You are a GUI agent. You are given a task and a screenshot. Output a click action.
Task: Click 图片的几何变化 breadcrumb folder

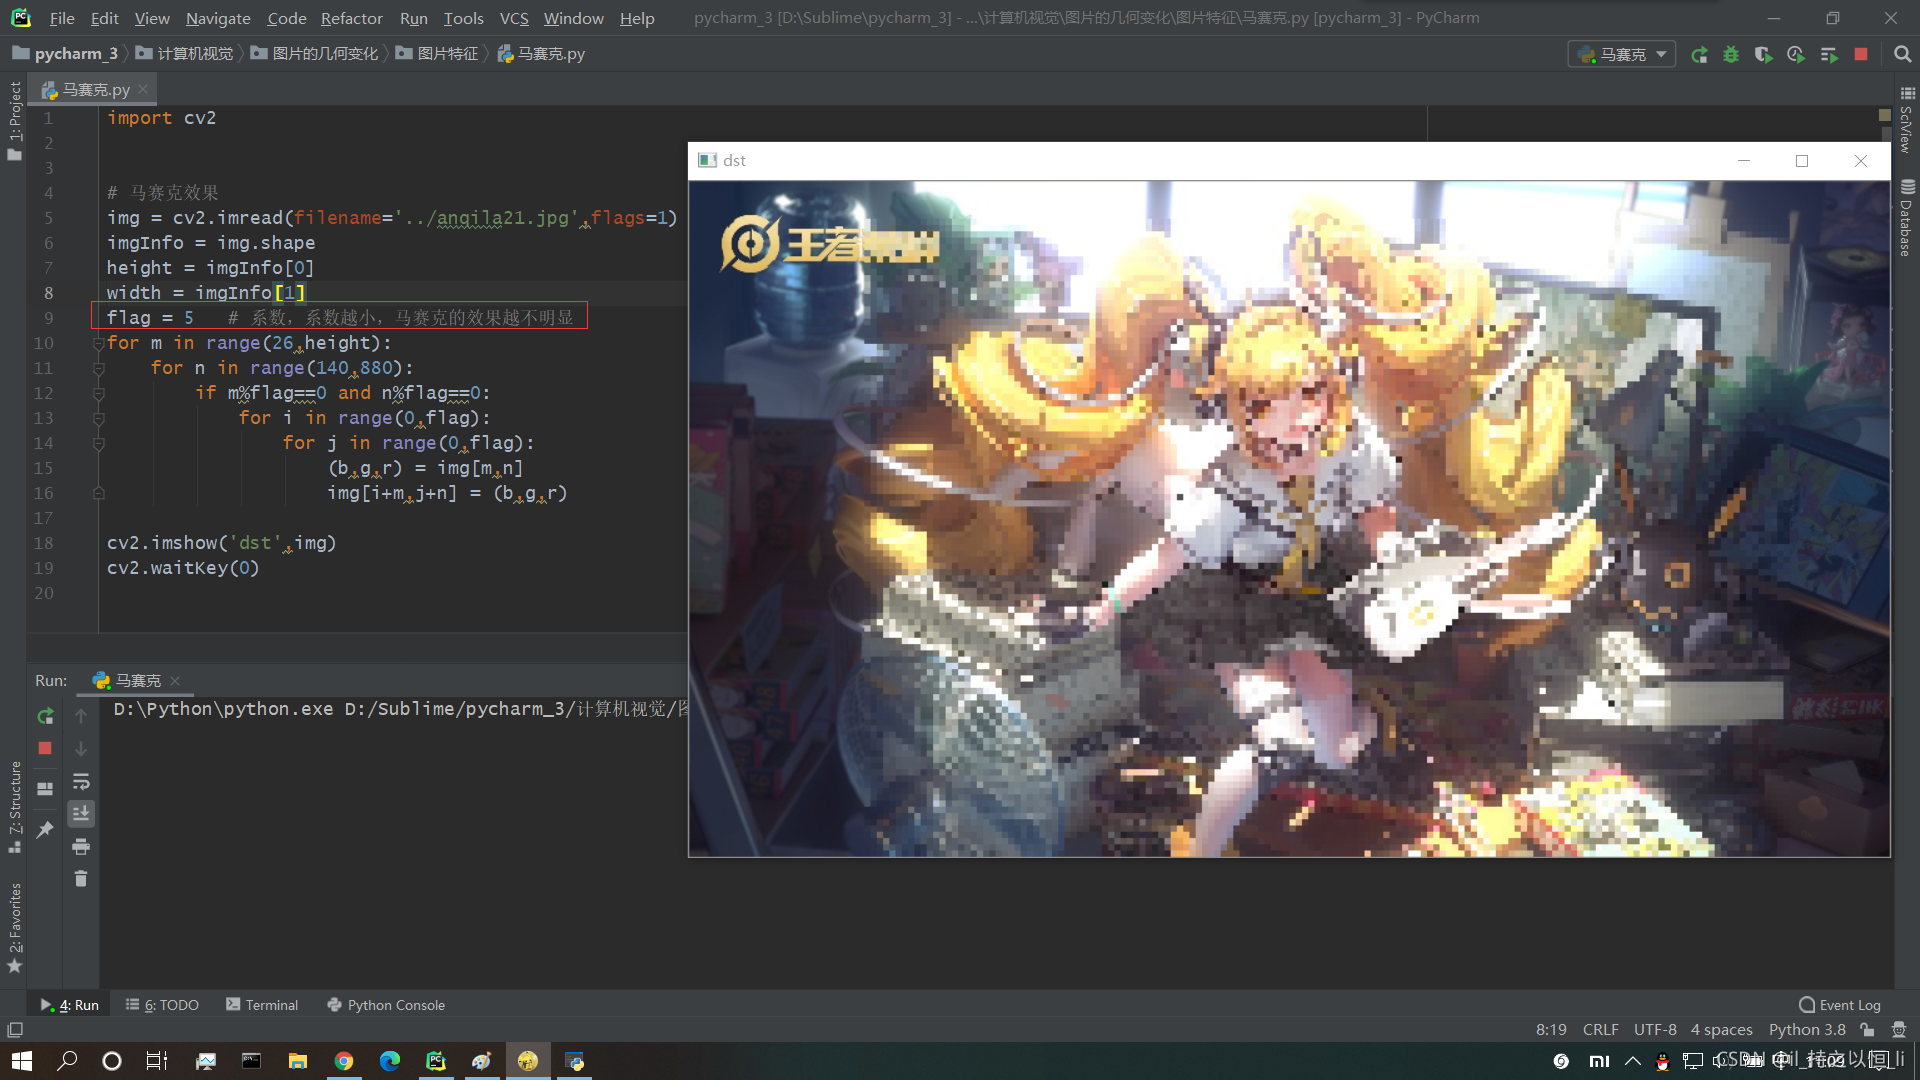pyautogui.click(x=315, y=54)
